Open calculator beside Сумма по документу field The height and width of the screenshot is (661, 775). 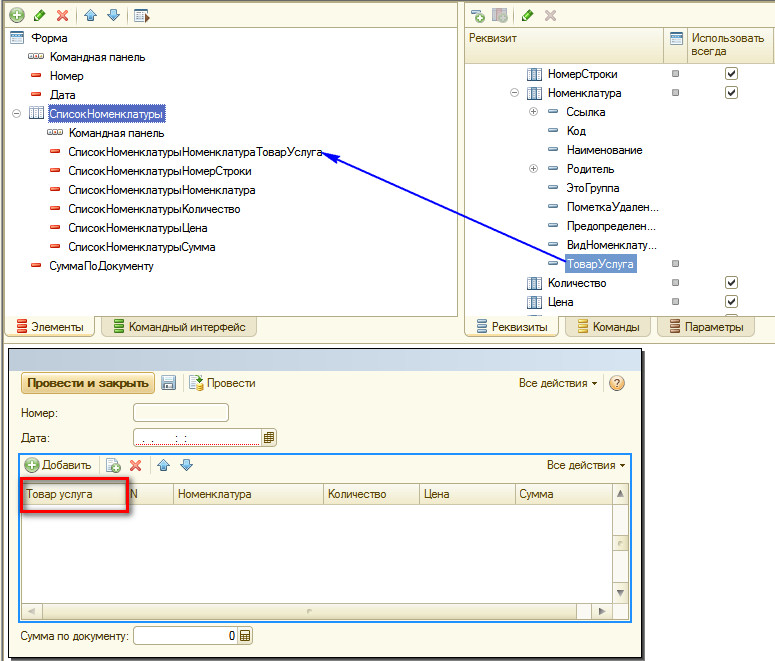coord(245,636)
